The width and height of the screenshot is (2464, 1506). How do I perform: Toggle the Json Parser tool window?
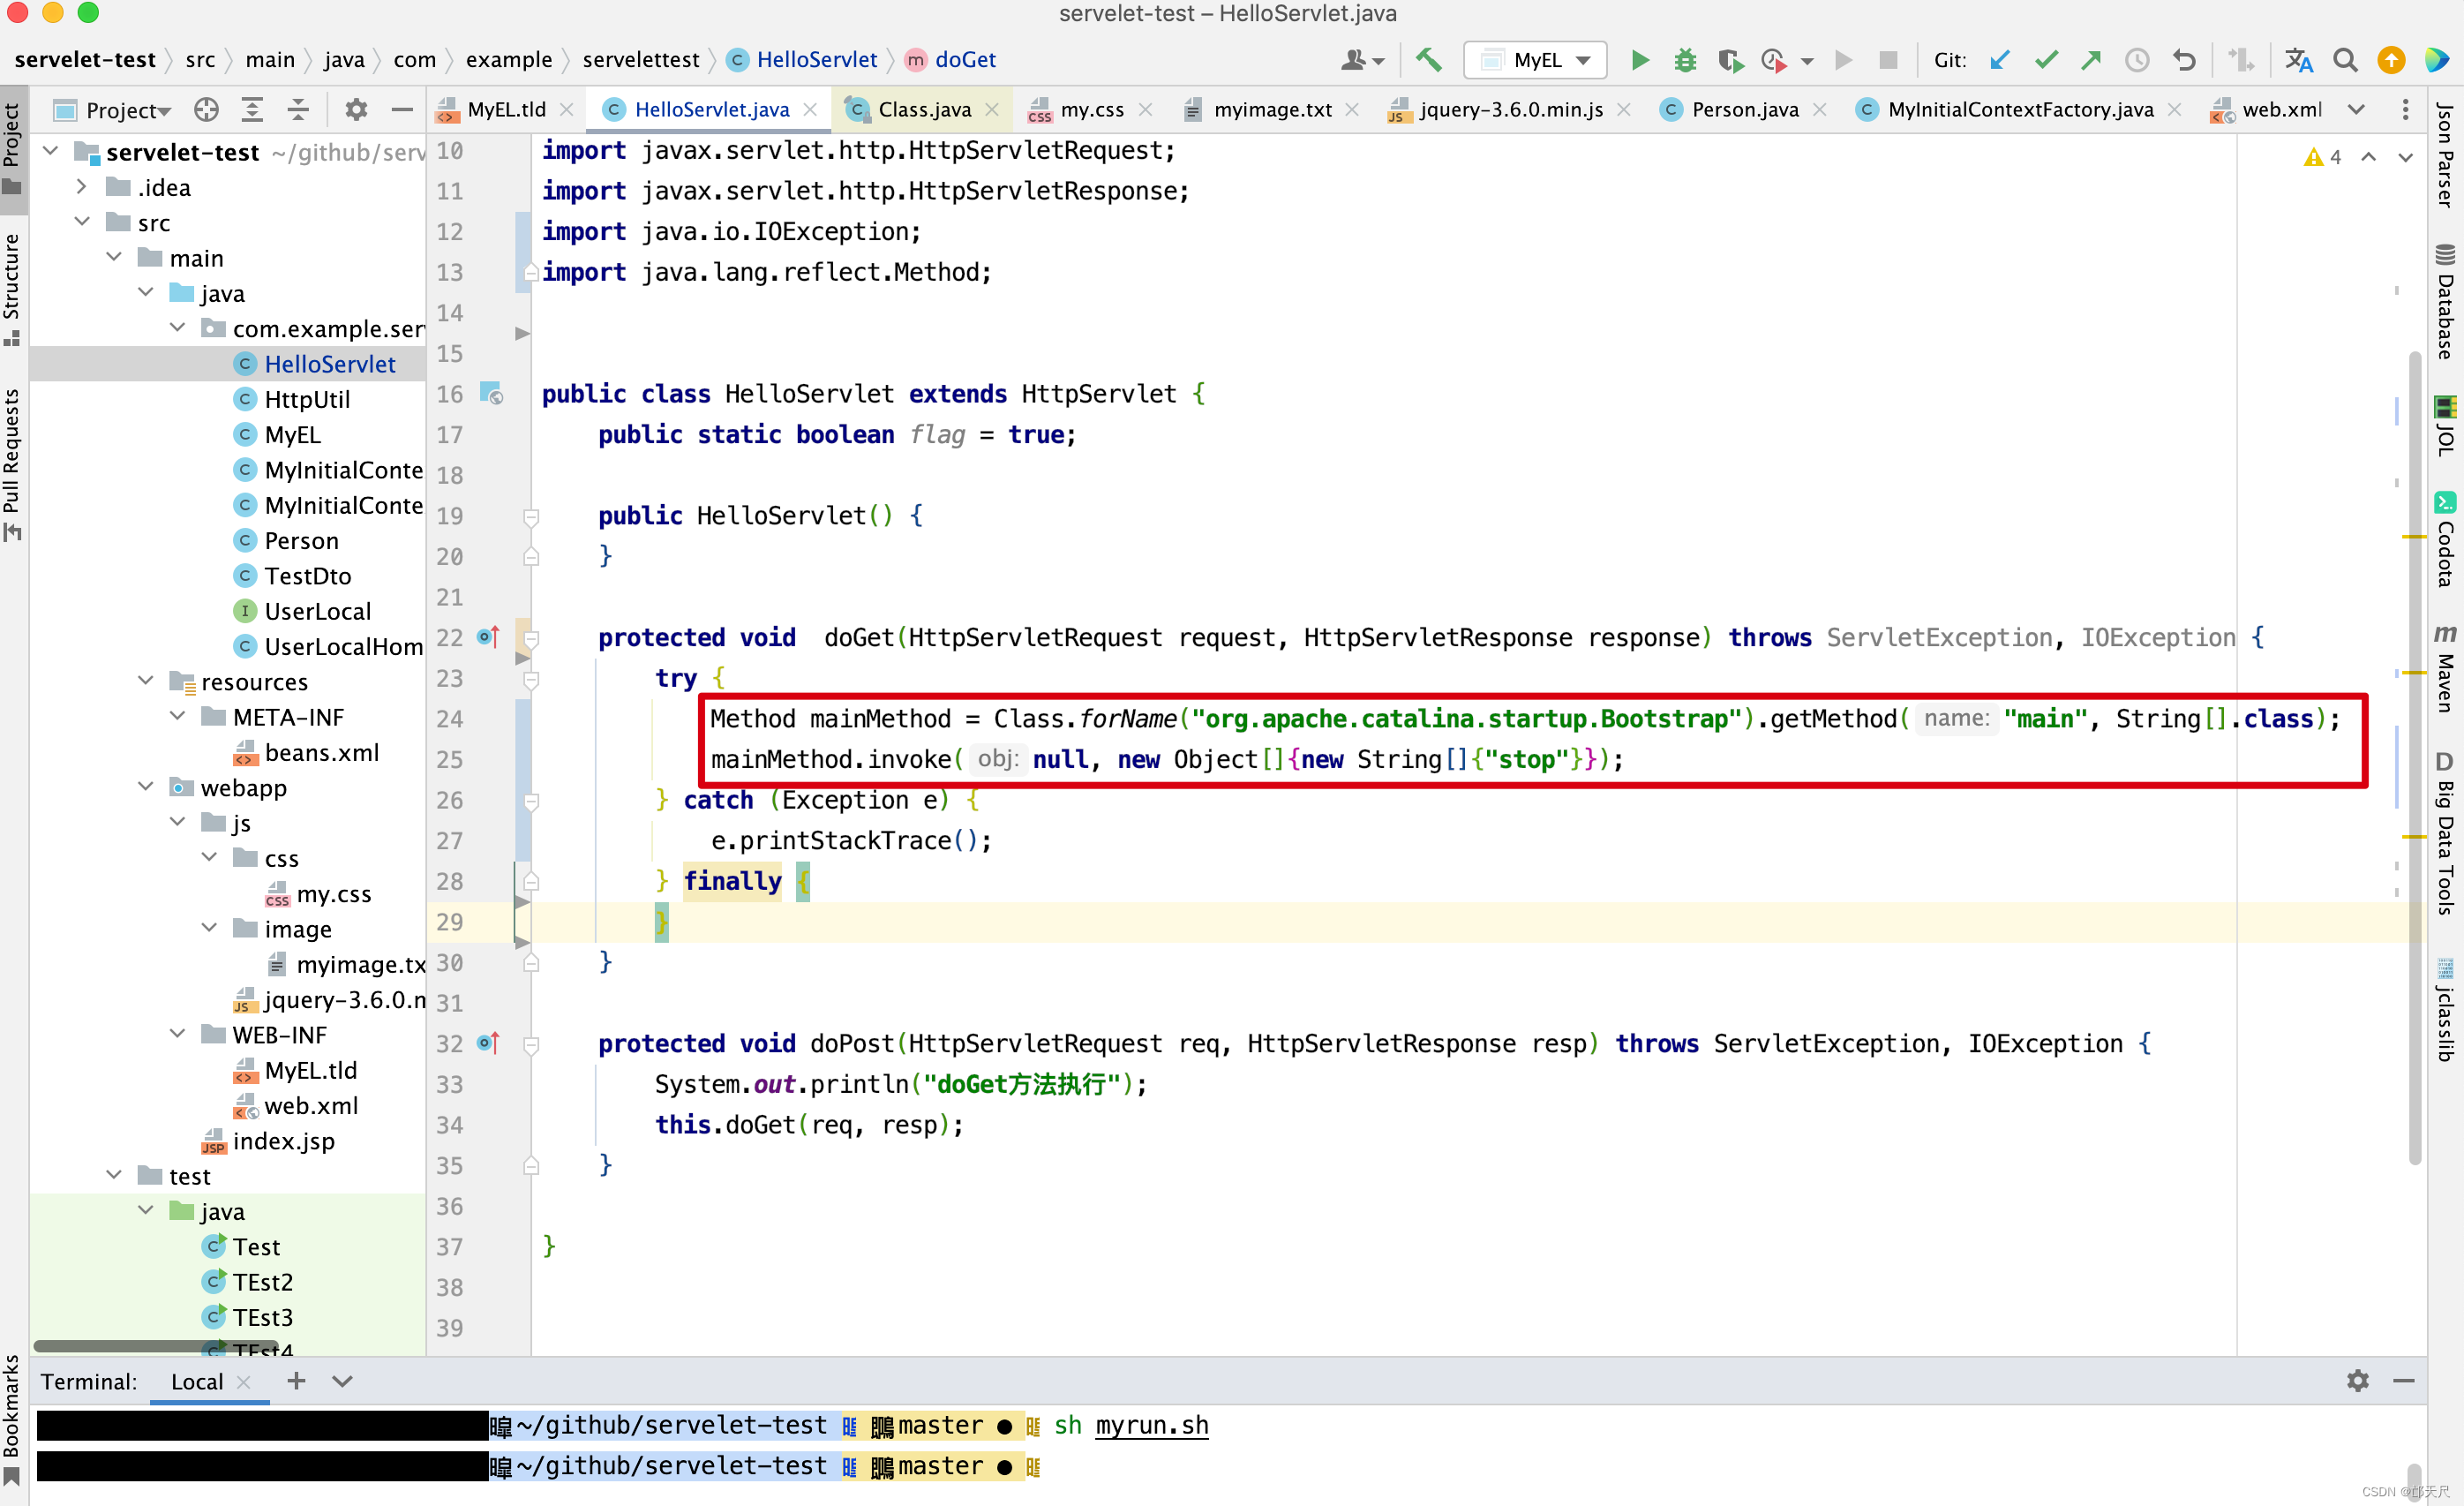click(2444, 154)
